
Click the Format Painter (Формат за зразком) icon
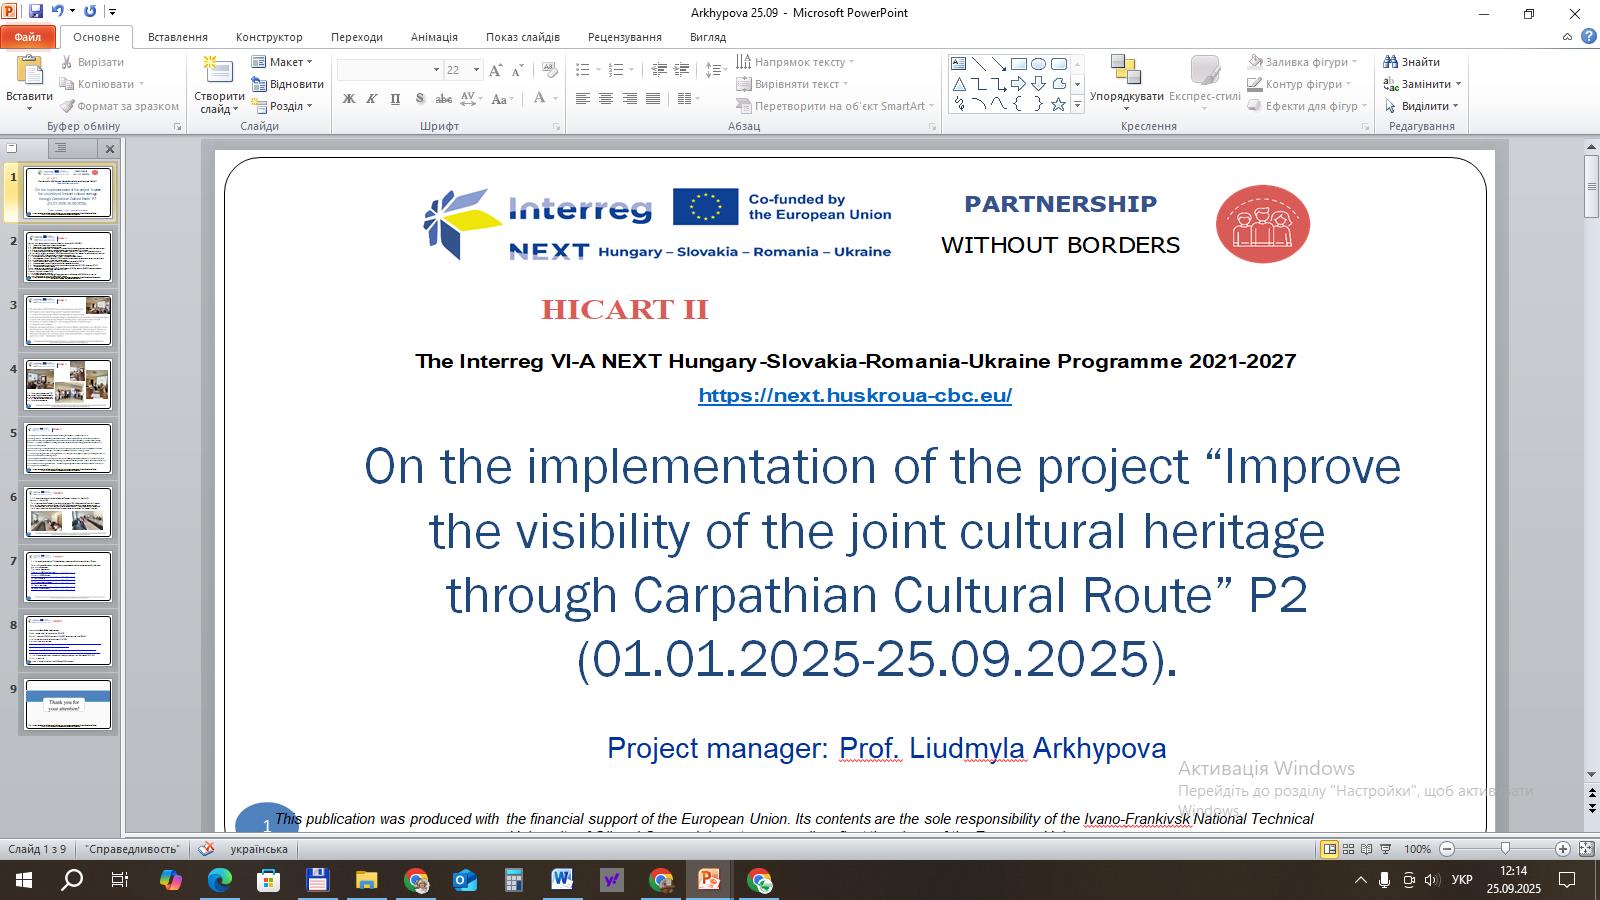(x=67, y=106)
